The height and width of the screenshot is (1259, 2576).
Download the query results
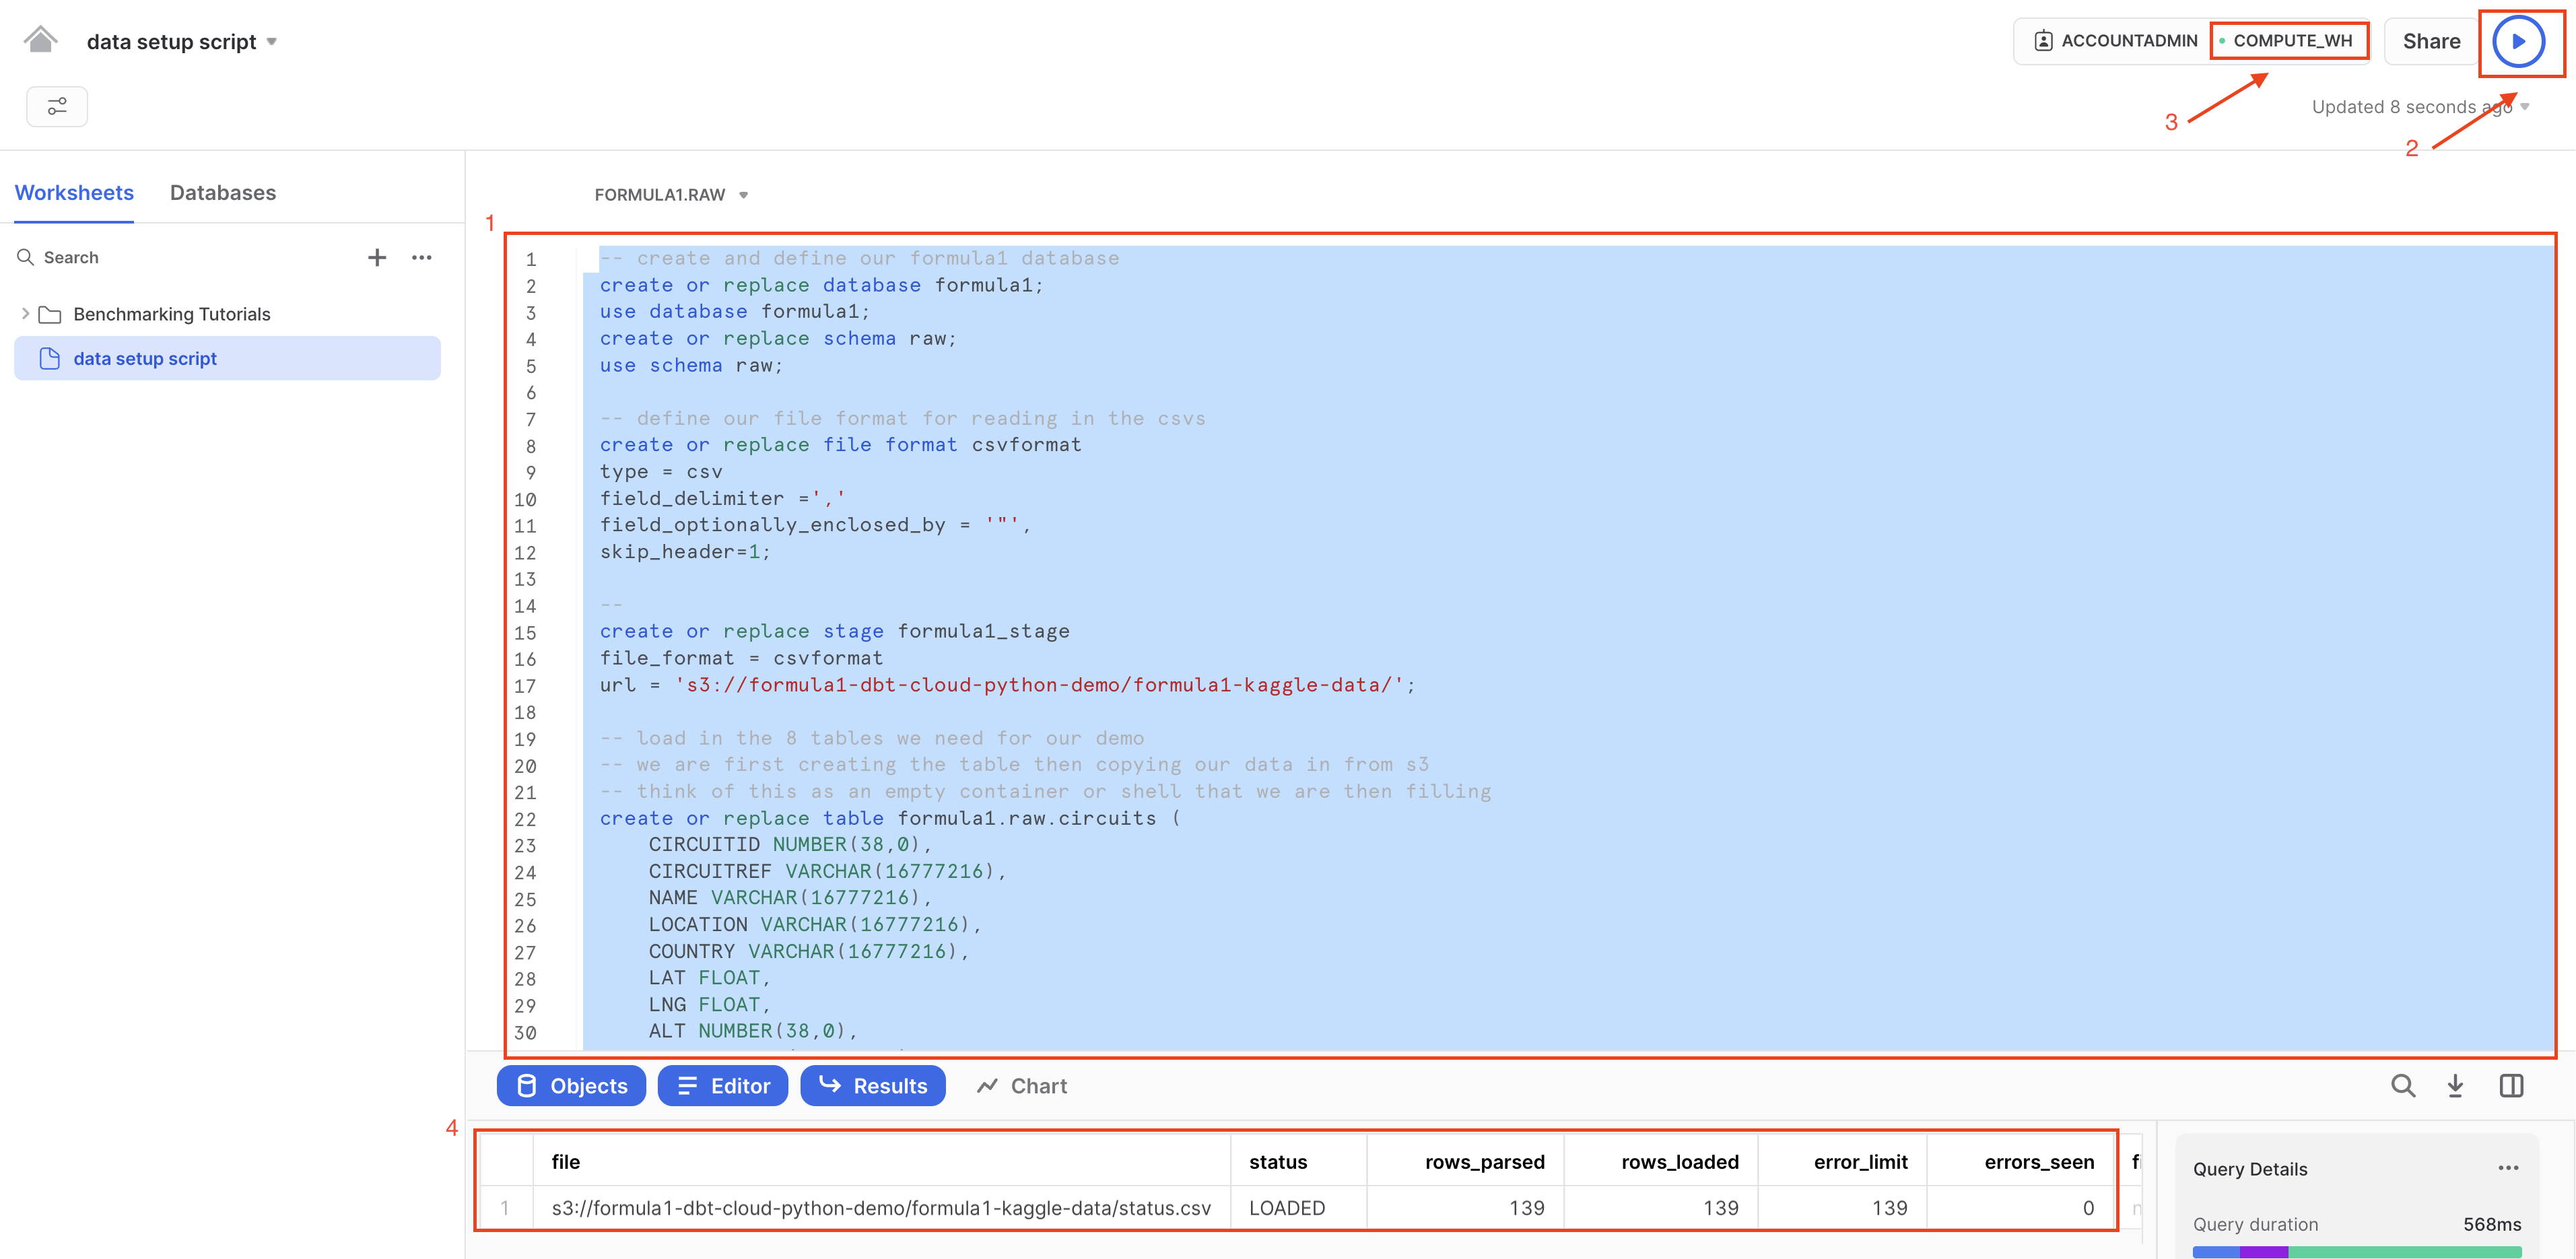tap(2457, 1086)
